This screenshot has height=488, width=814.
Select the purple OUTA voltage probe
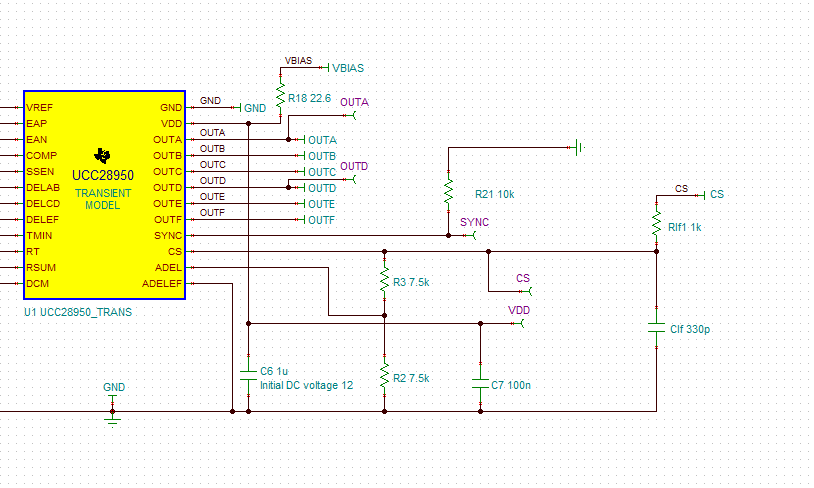(x=354, y=108)
